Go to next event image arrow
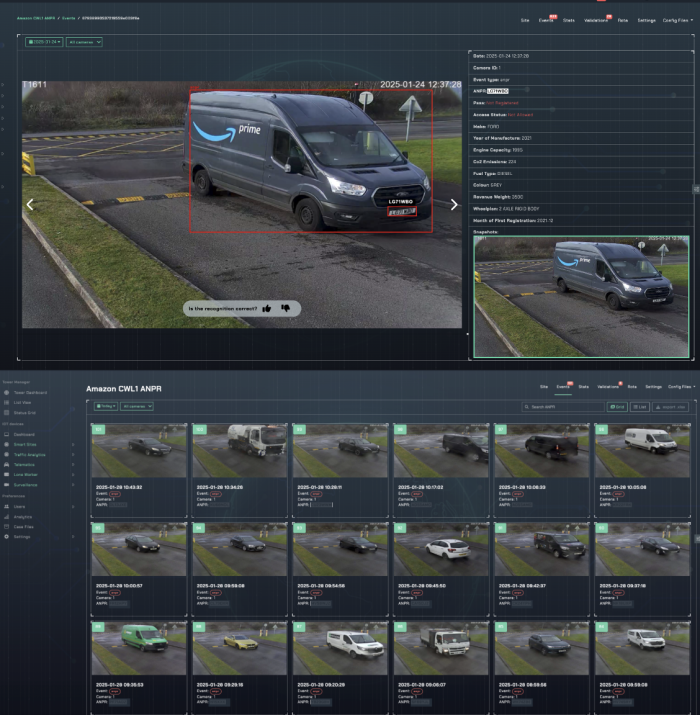 pos(454,205)
